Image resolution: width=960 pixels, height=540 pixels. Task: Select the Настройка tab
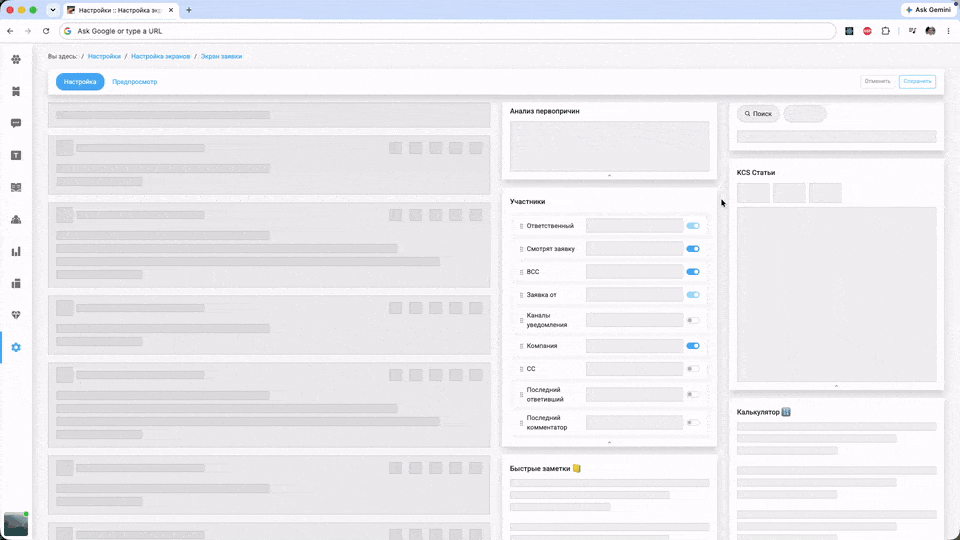(x=80, y=81)
